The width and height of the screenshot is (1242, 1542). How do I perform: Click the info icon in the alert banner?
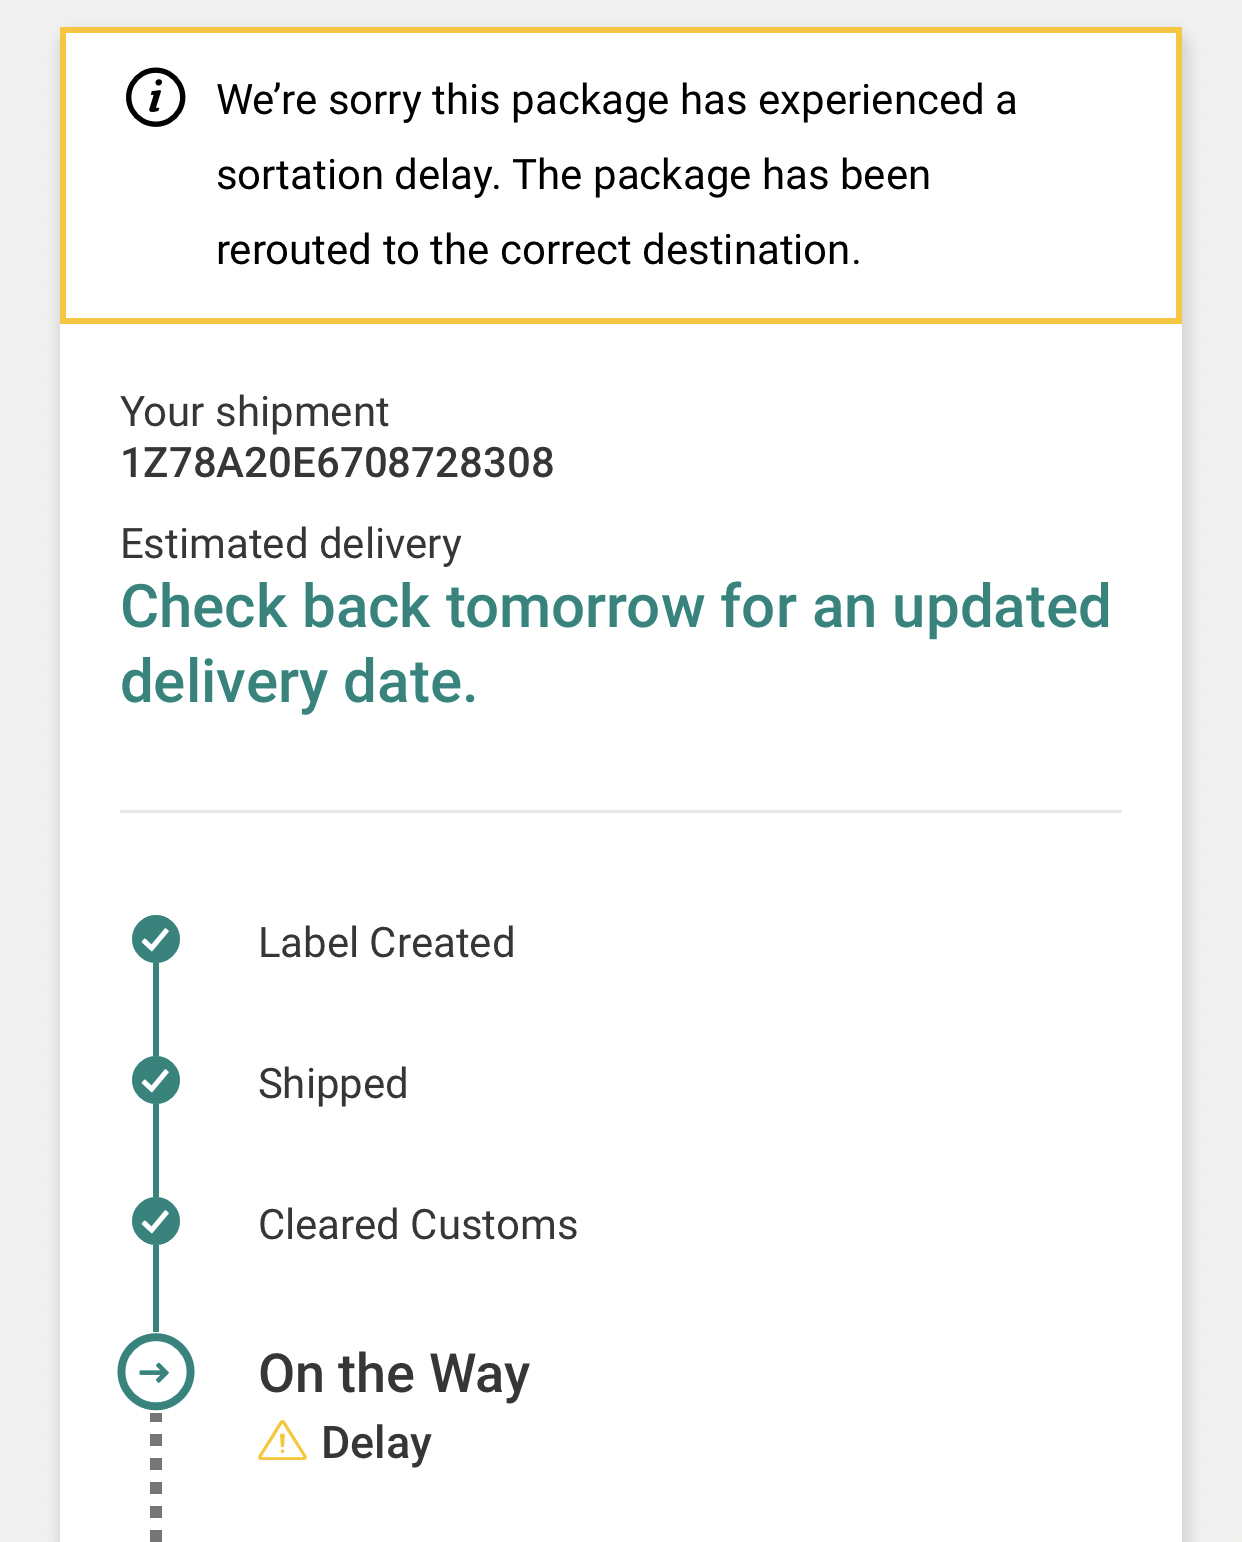point(155,98)
